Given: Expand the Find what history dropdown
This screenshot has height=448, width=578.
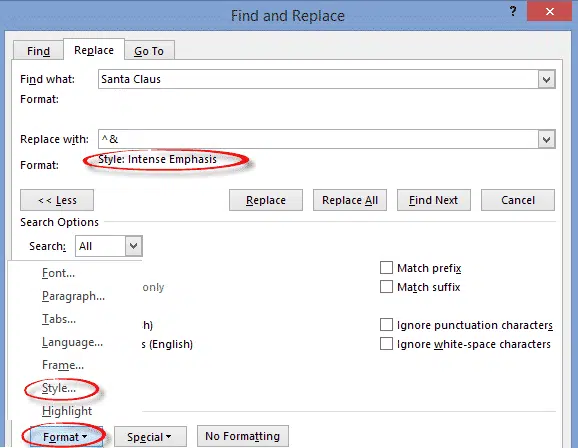Looking at the screenshot, I should [x=546, y=79].
